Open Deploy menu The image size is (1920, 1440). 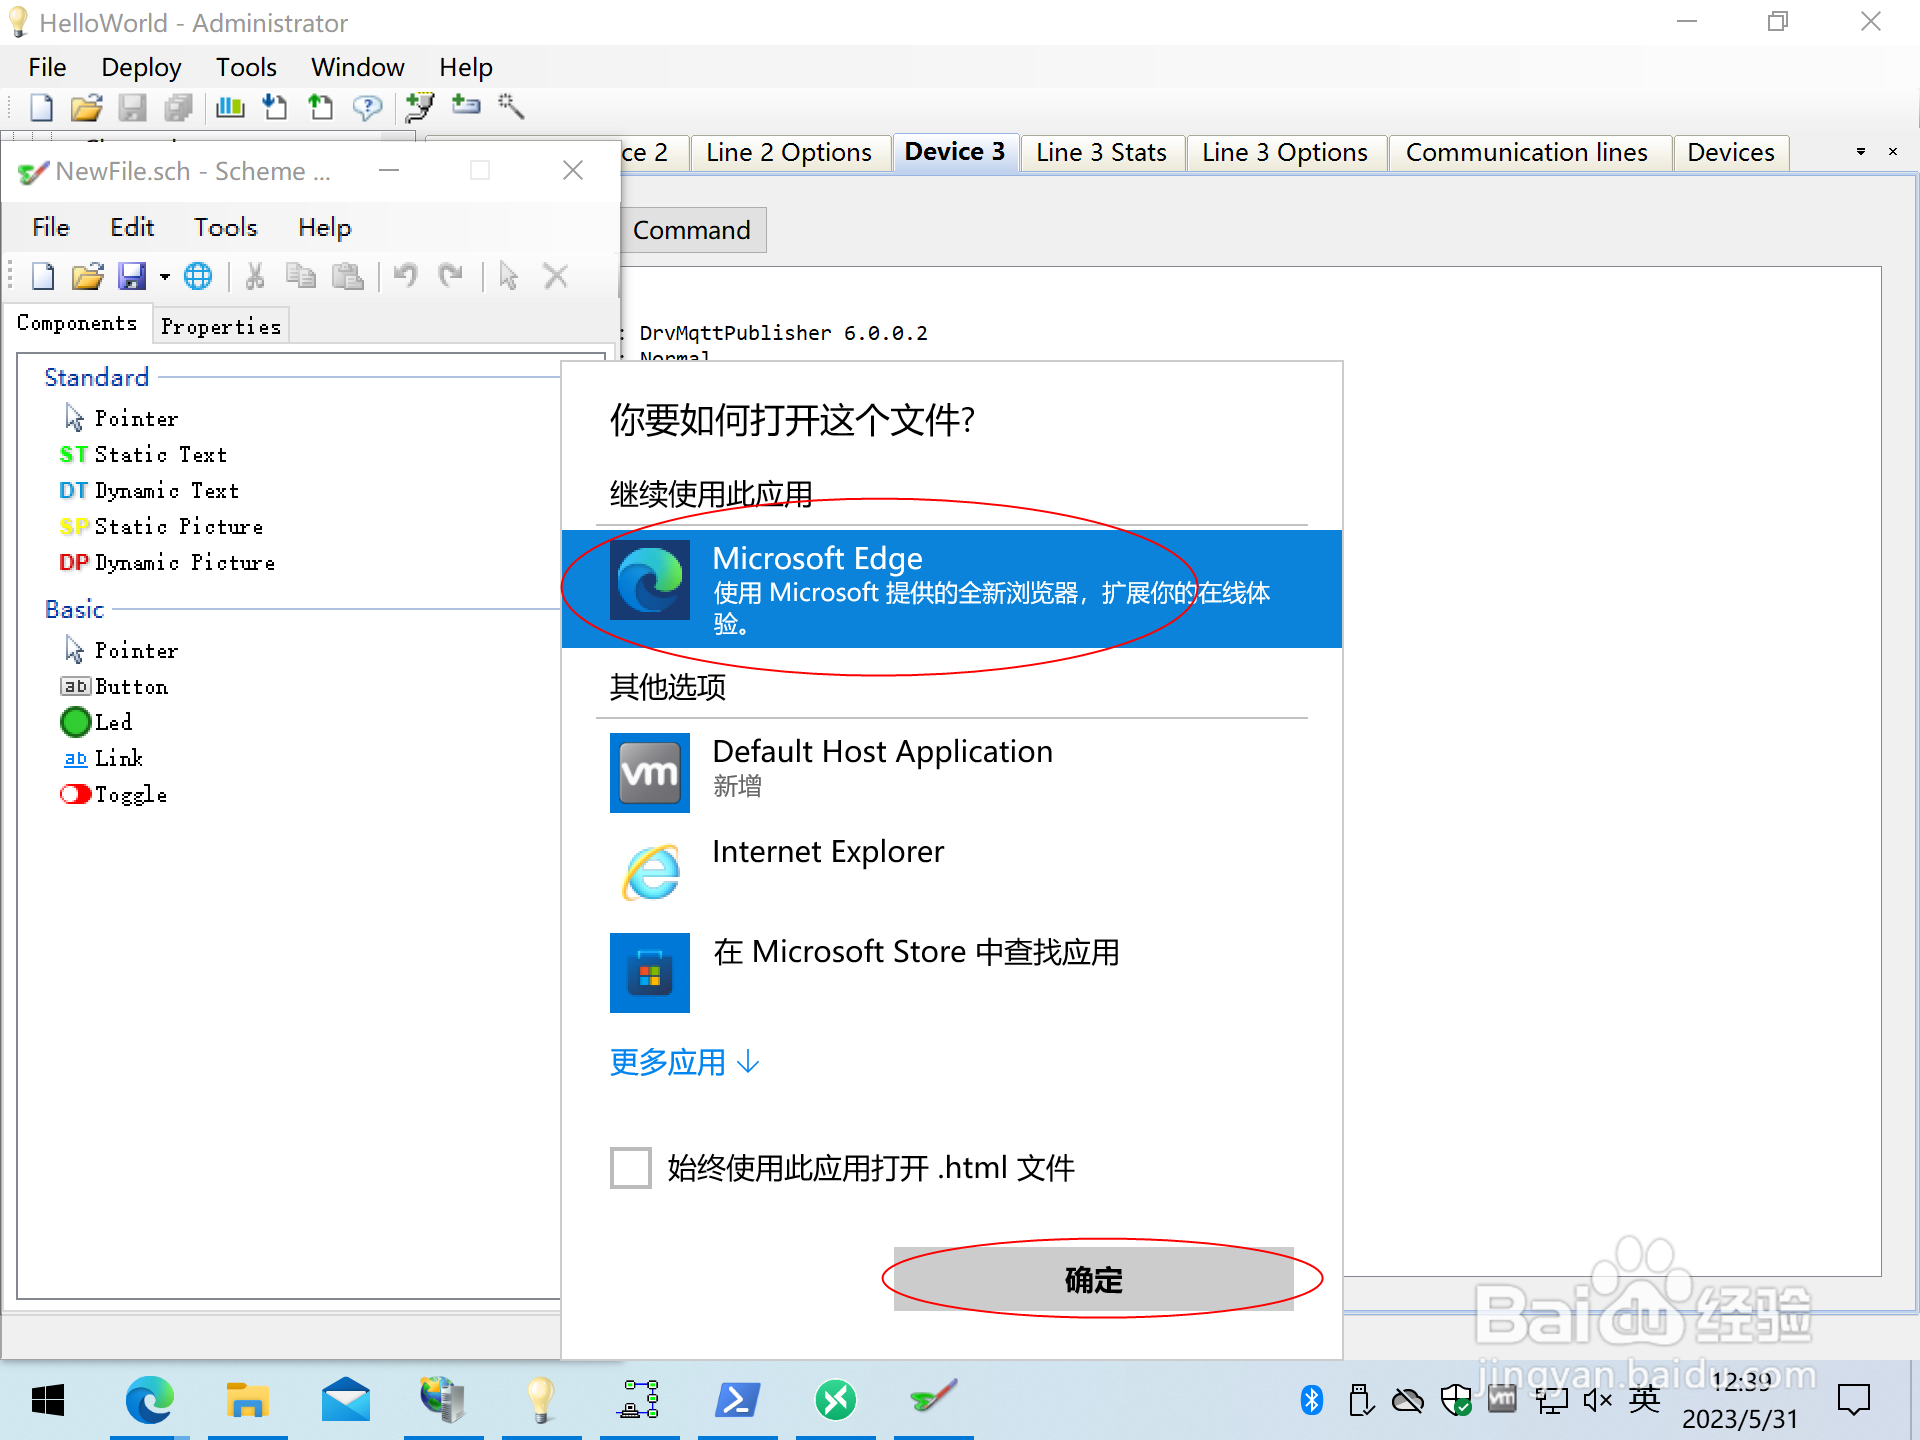point(141,67)
